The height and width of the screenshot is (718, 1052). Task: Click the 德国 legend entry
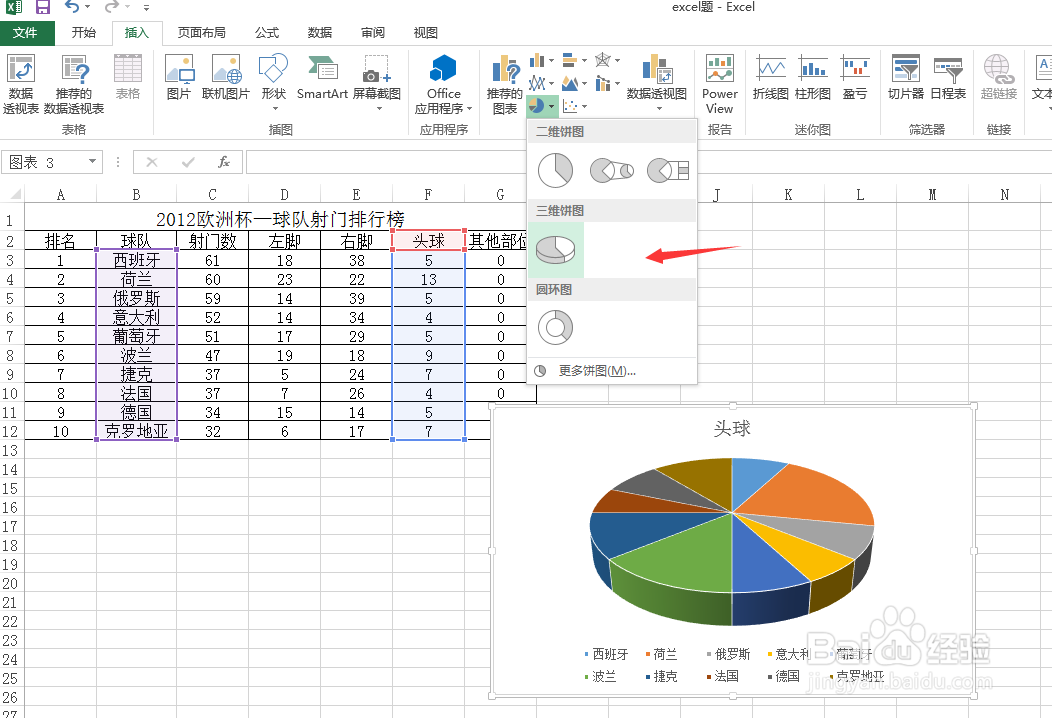(x=783, y=676)
